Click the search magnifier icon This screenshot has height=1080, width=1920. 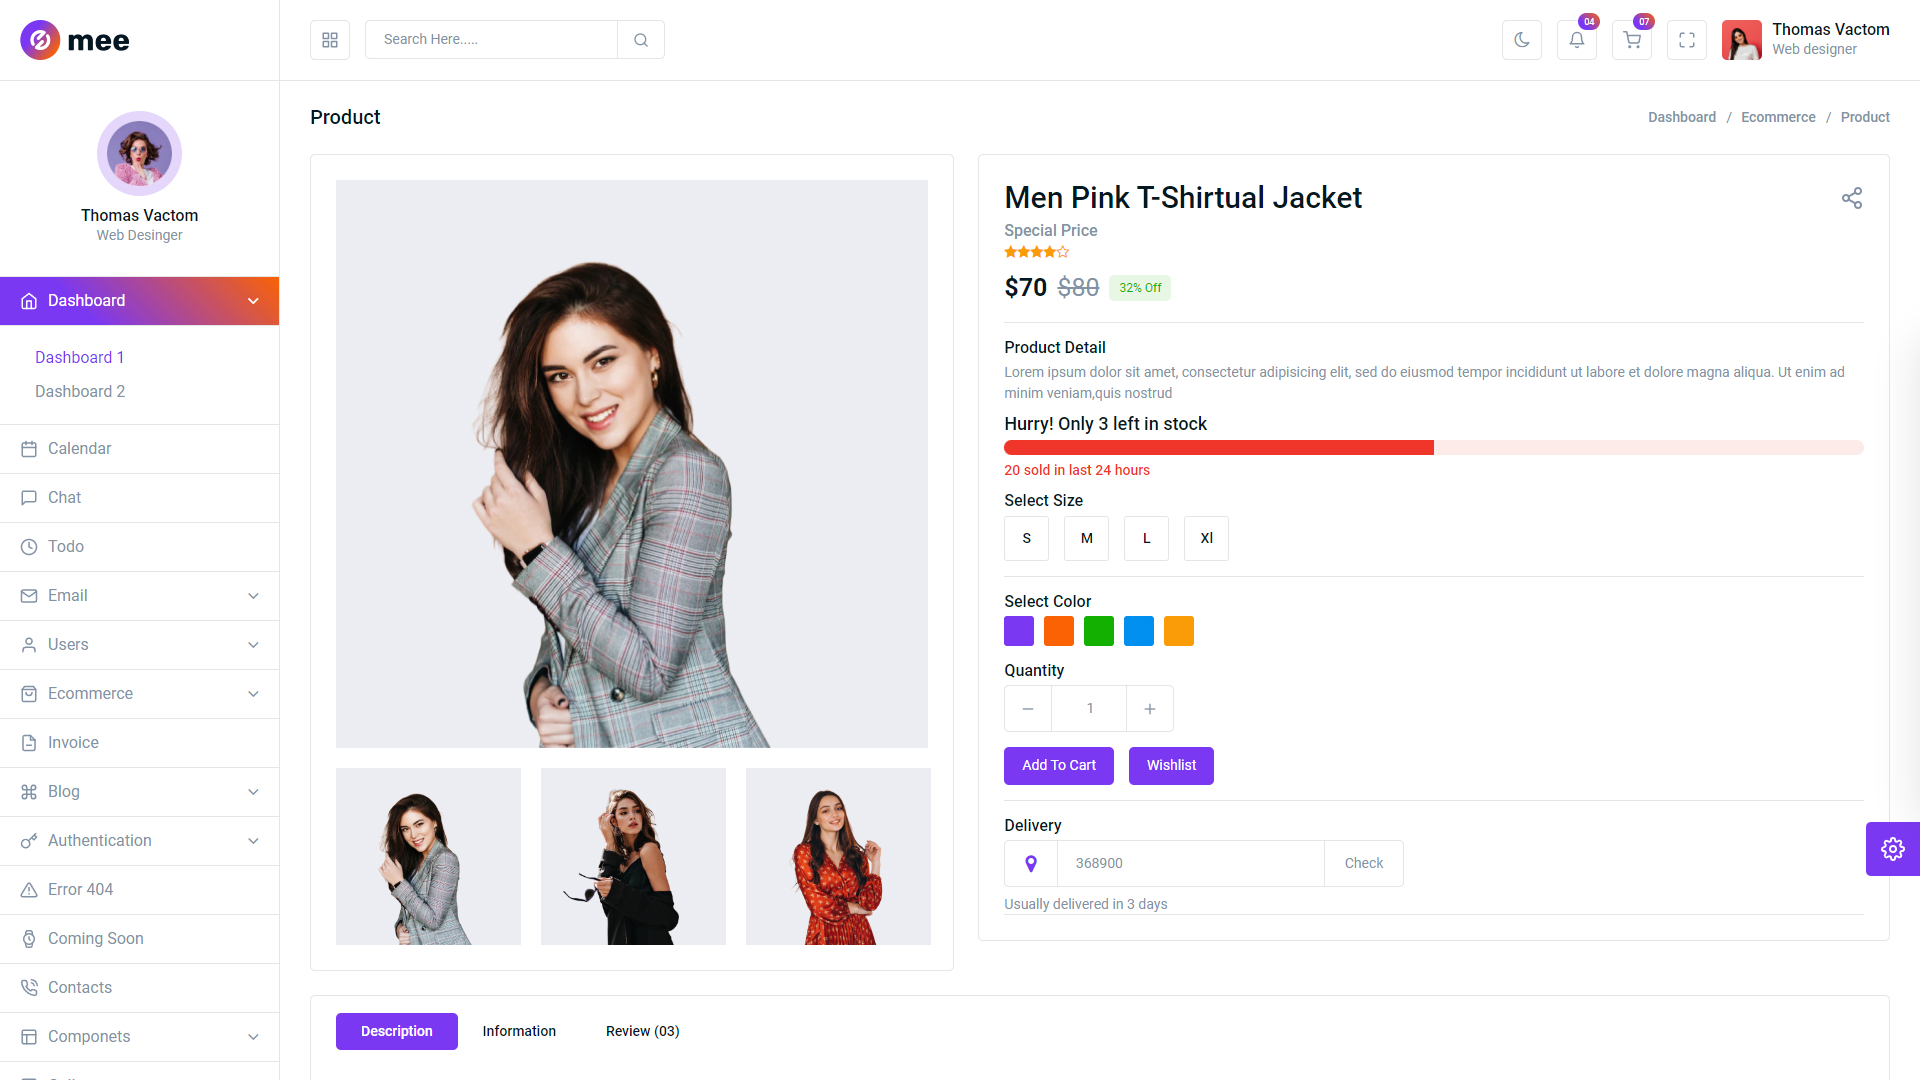641,40
